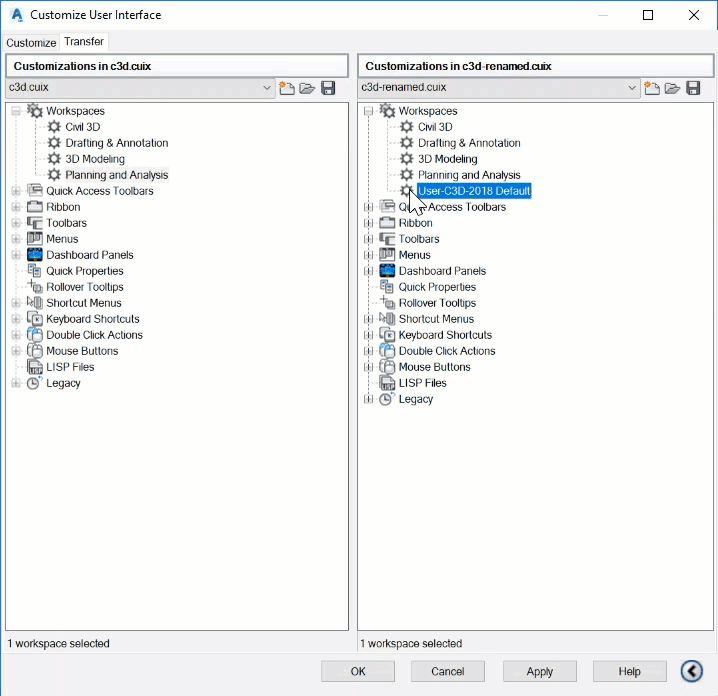Image resolution: width=718 pixels, height=696 pixels.
Task: Collapse Workspaces node in left tree
Action: coord(16,111)
